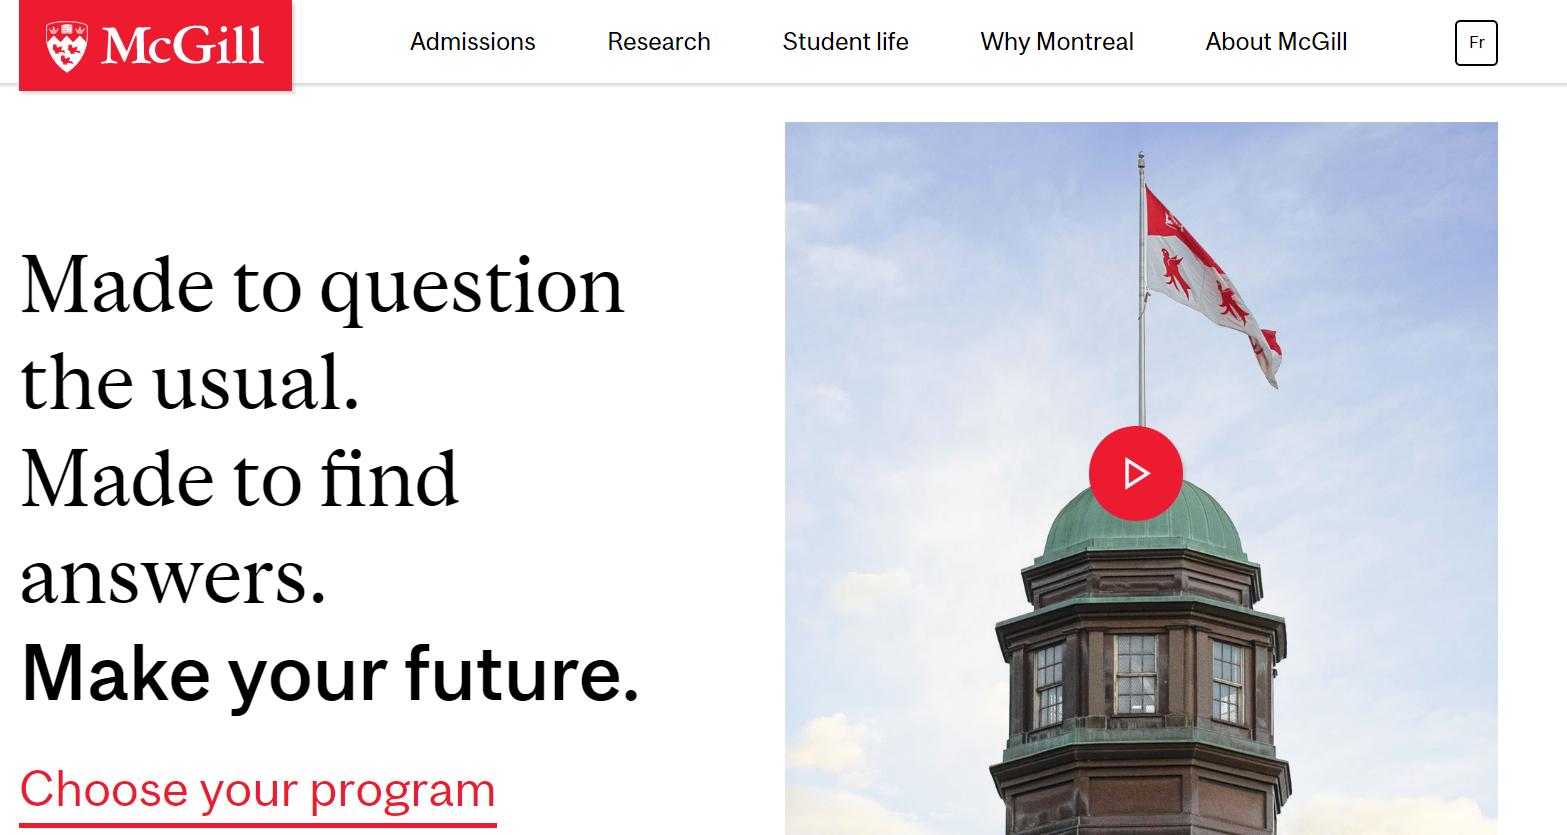Open the Admissions menu
The width and height of the screenshot is (1567, 835).
[472, 42]
